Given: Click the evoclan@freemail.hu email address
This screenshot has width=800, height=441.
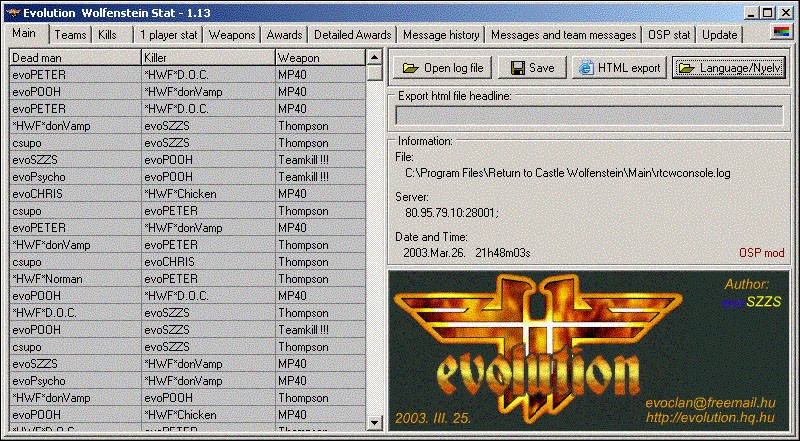Looking at the screenshot, I should point(710,403).
